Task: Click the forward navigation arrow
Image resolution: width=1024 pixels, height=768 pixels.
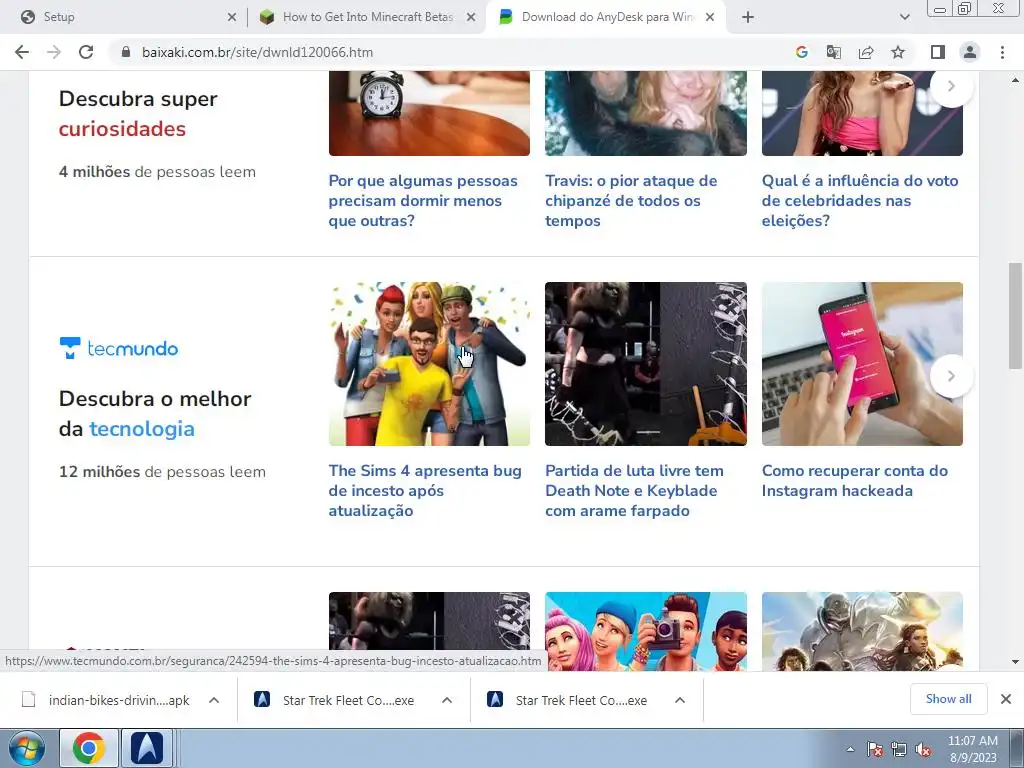Action: point(54,52)
